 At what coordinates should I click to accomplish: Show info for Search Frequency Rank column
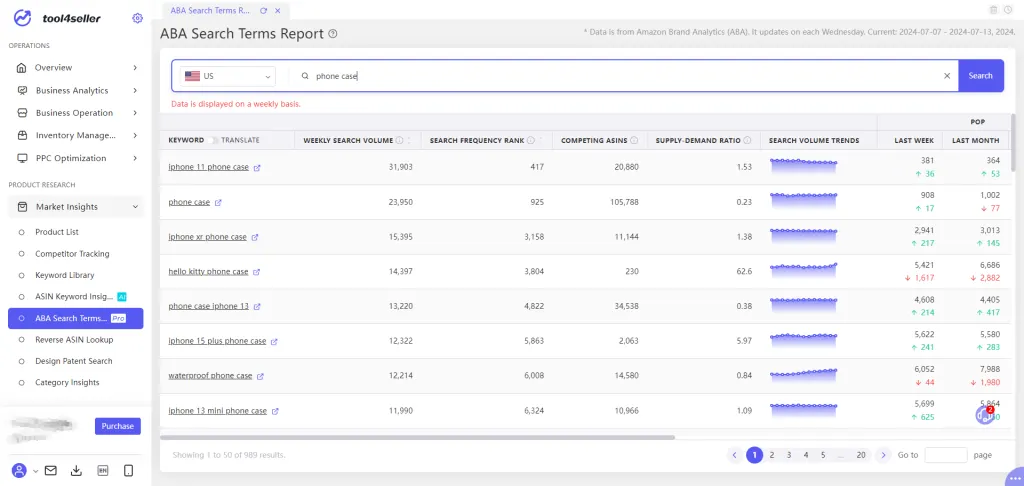tap(531, 140)
